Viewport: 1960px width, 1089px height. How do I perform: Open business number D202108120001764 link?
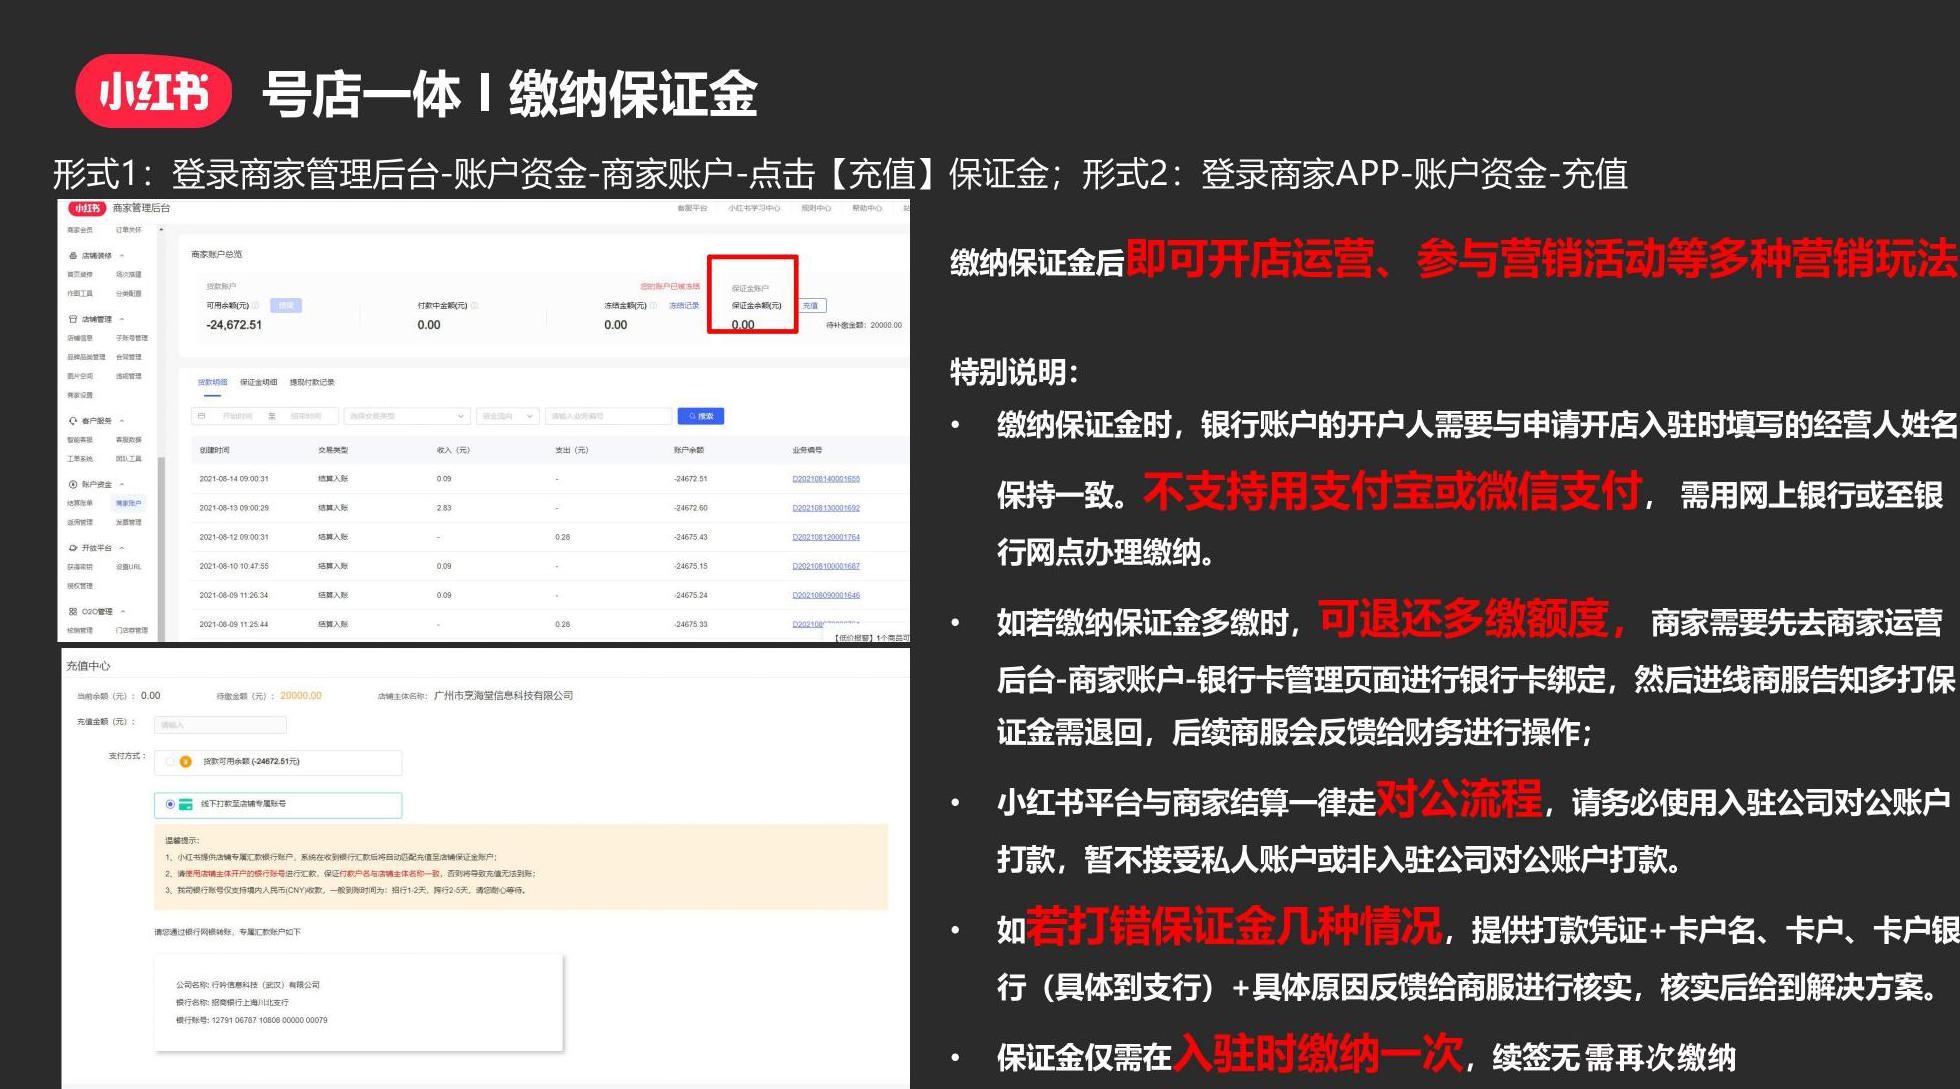[x=826, y=537]
